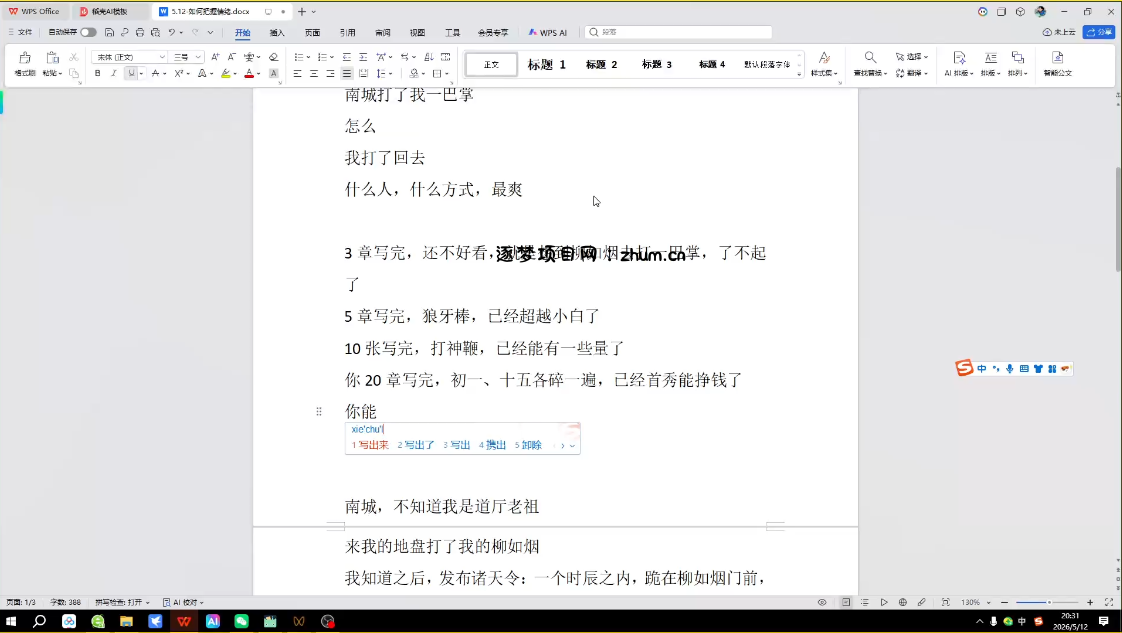Switch to web layout view globe icon

click(902, 602)
